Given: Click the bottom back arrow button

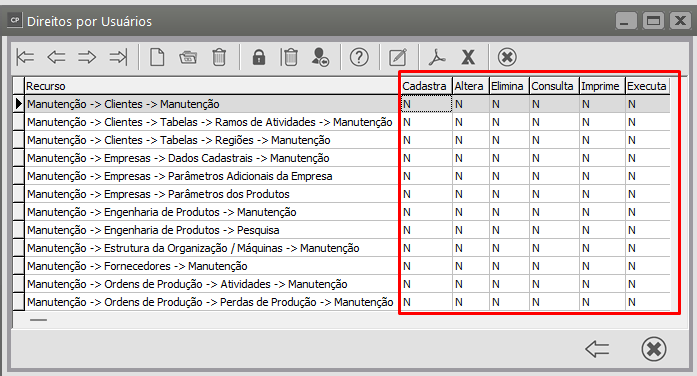Looking at the screenshot, I should [597, 349].
